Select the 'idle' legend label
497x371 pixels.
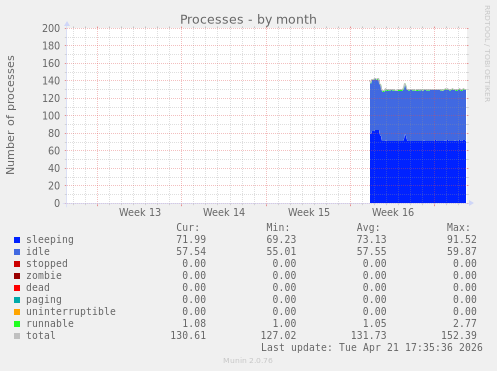(38, 251)
